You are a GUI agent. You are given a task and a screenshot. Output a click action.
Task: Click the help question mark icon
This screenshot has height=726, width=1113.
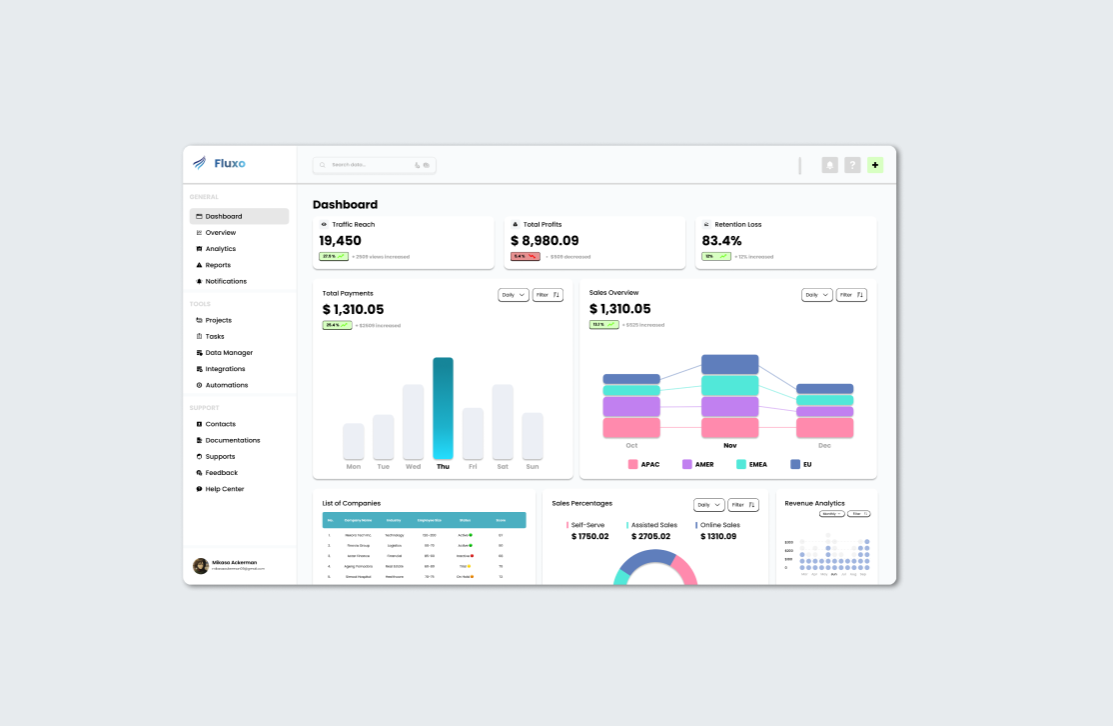851,165
